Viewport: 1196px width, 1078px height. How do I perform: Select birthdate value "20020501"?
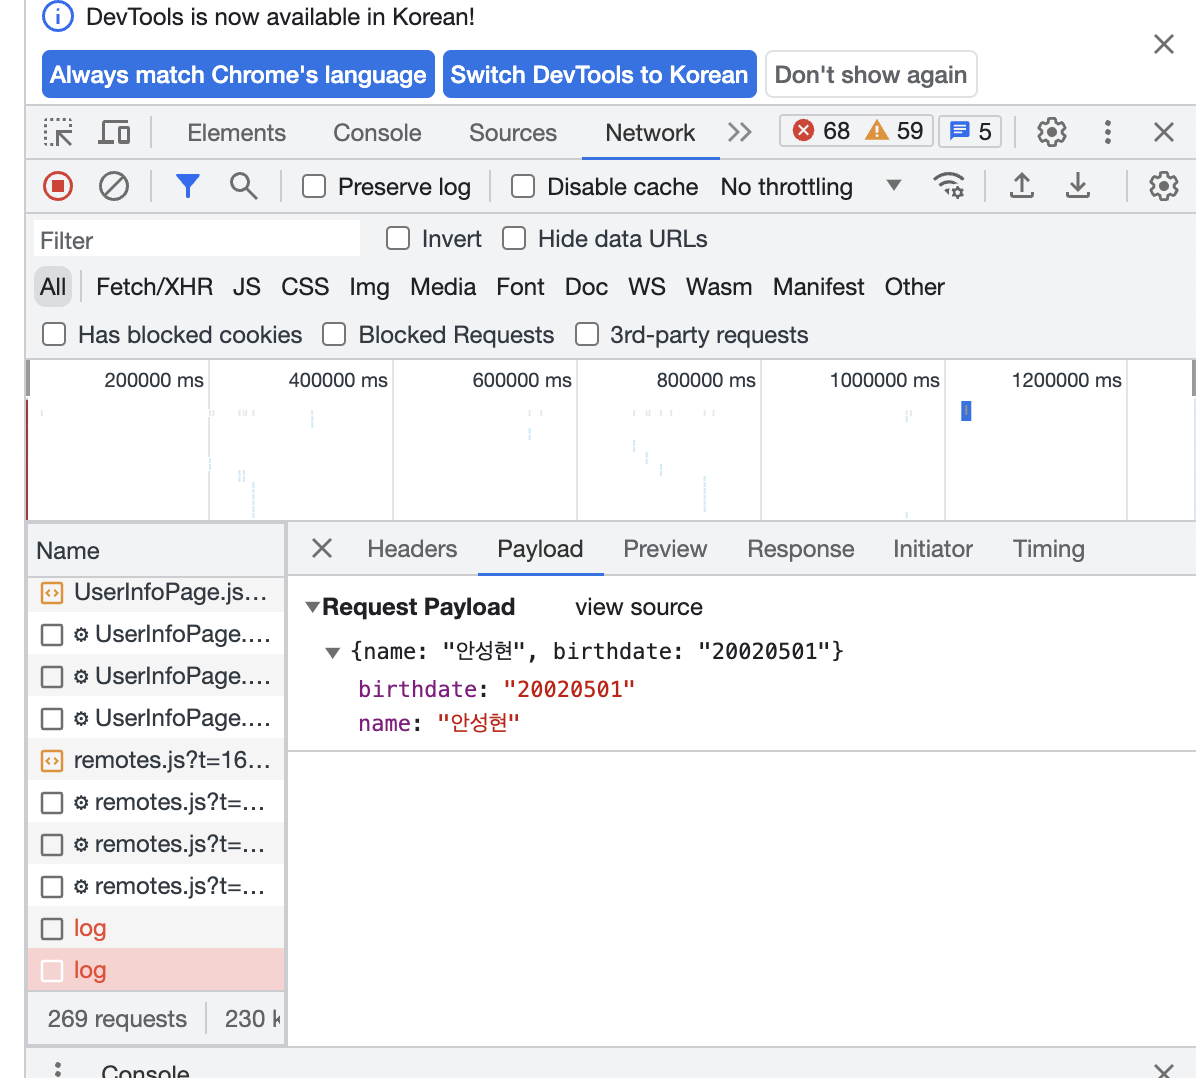(569, 689)
